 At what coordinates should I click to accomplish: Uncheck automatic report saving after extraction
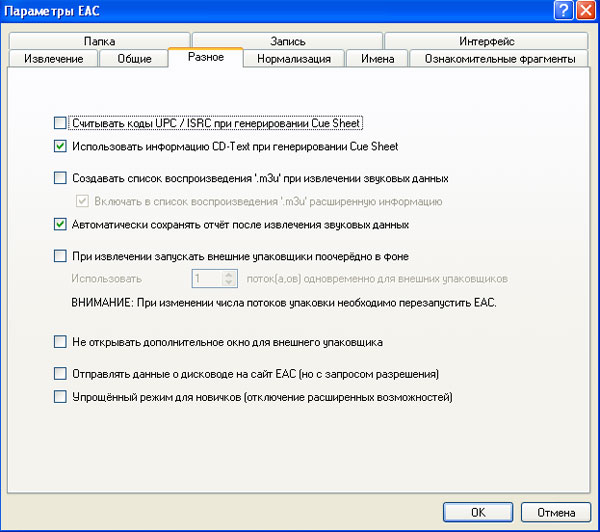(x=60, y=225)
